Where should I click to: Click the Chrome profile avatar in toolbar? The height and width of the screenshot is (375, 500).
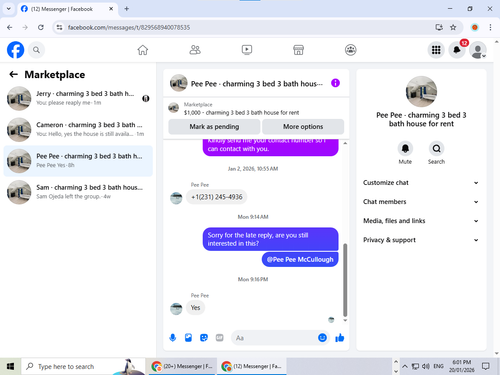click(x=475, y=27)
